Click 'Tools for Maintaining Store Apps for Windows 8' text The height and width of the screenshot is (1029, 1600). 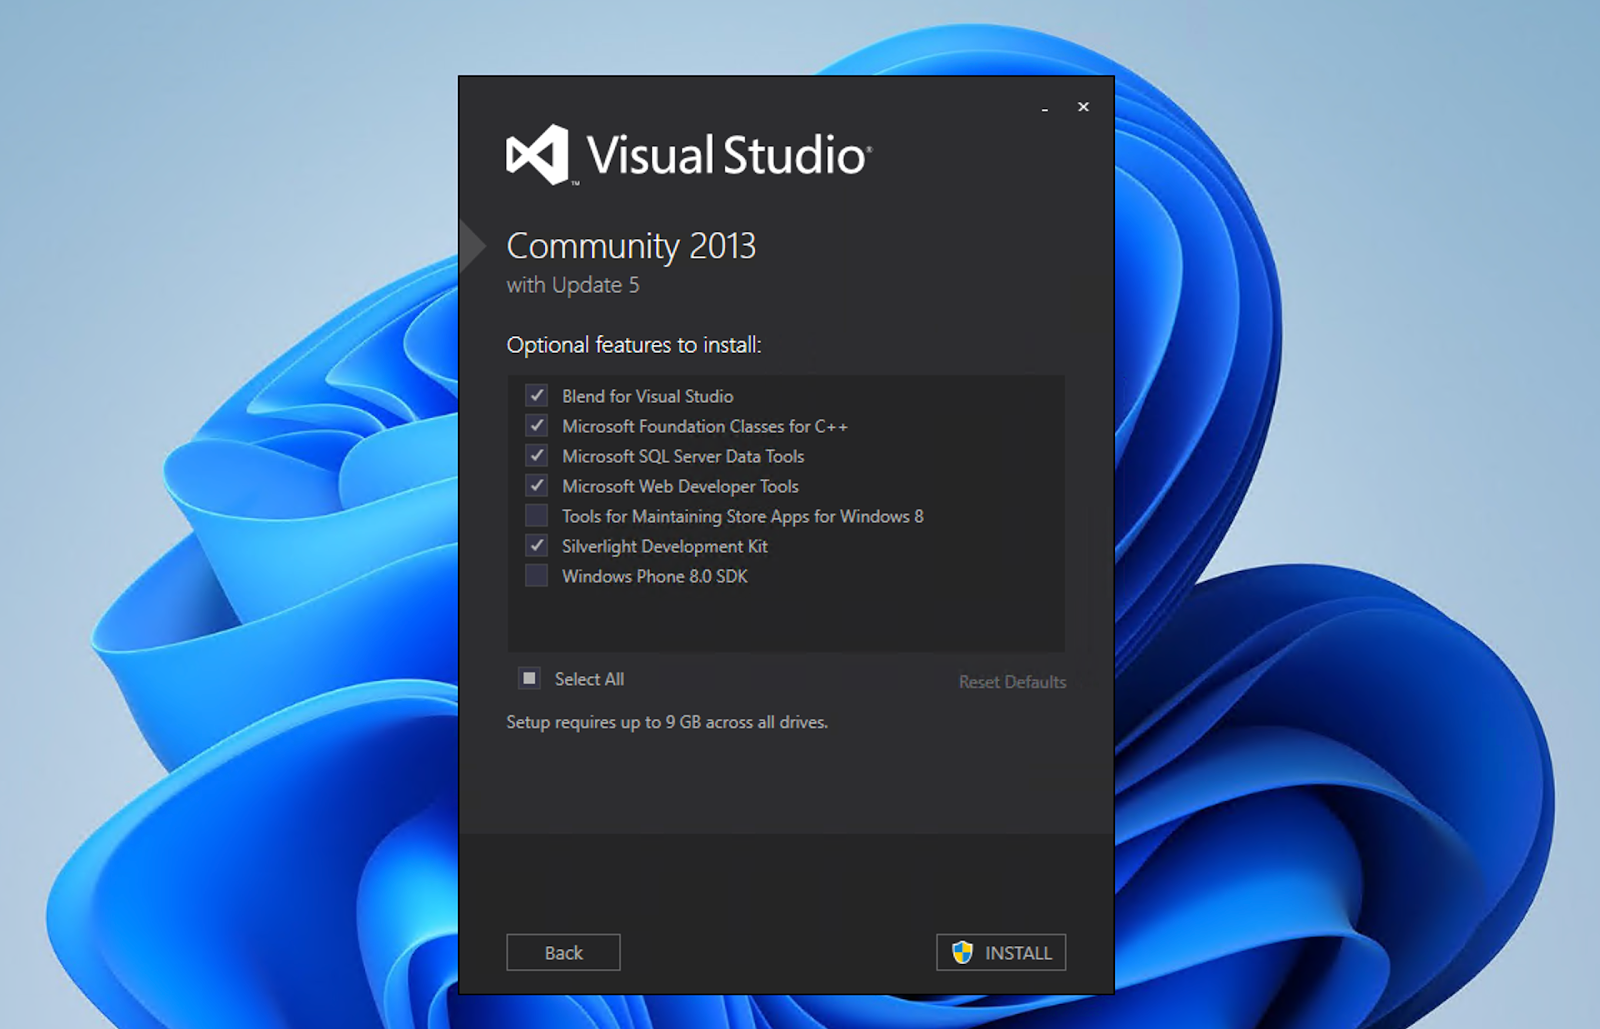pyautogui.click(x=743, y=516)
